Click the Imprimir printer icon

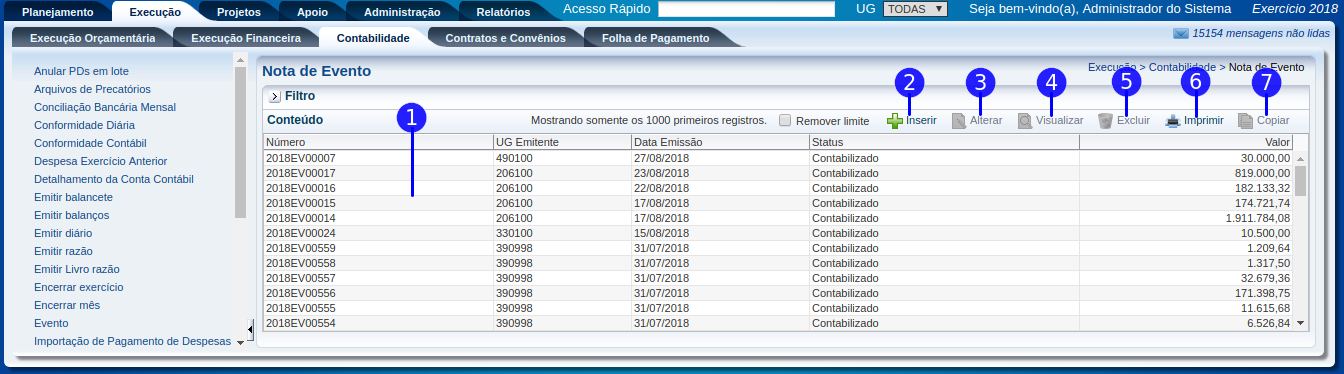(x=1173, y=121)
